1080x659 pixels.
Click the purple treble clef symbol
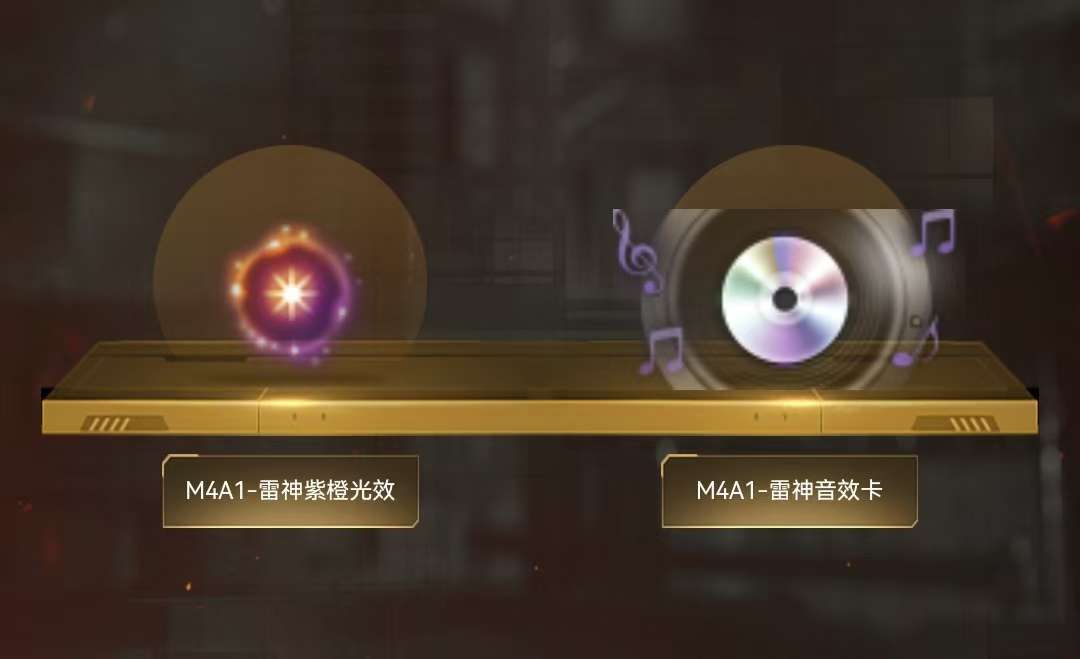click(637, 250)
